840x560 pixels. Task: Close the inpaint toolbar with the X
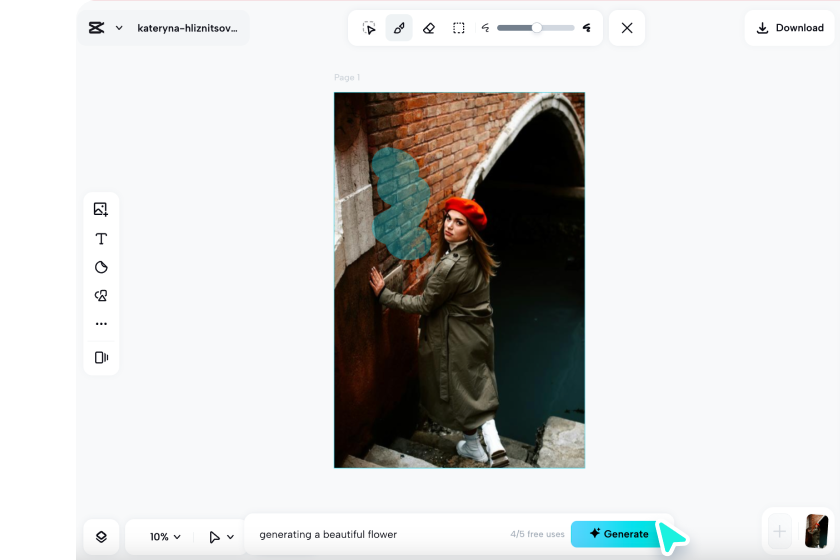tap(627, 28)
